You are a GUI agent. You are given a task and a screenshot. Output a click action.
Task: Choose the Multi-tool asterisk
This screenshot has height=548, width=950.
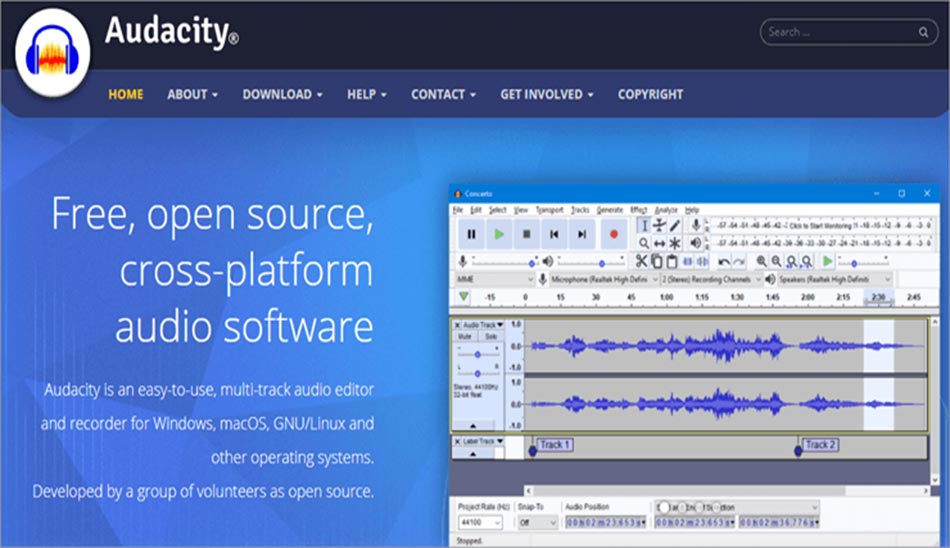click(x=675, y=243)
